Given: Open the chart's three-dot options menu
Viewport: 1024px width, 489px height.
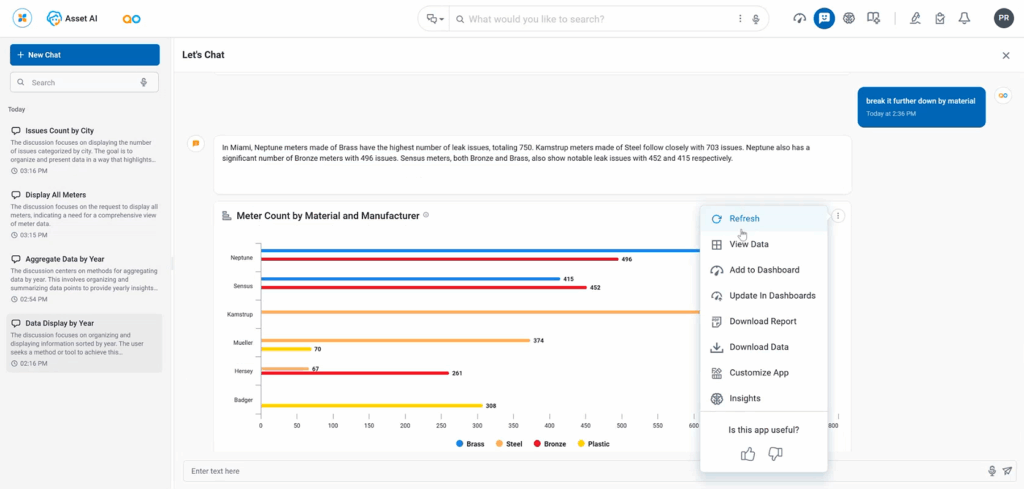Looking at the screenshot, I should point(838,216).
